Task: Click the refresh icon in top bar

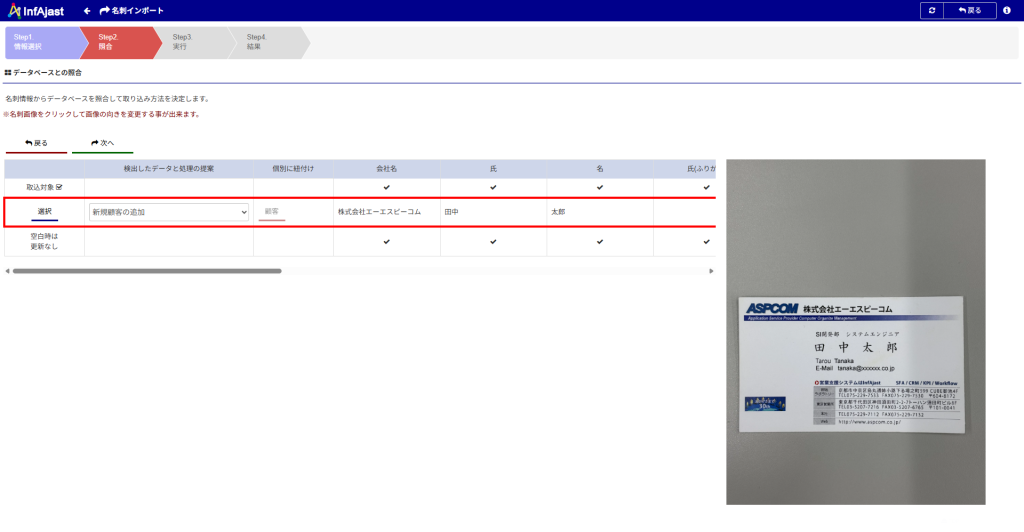Action: coord(931,10)
